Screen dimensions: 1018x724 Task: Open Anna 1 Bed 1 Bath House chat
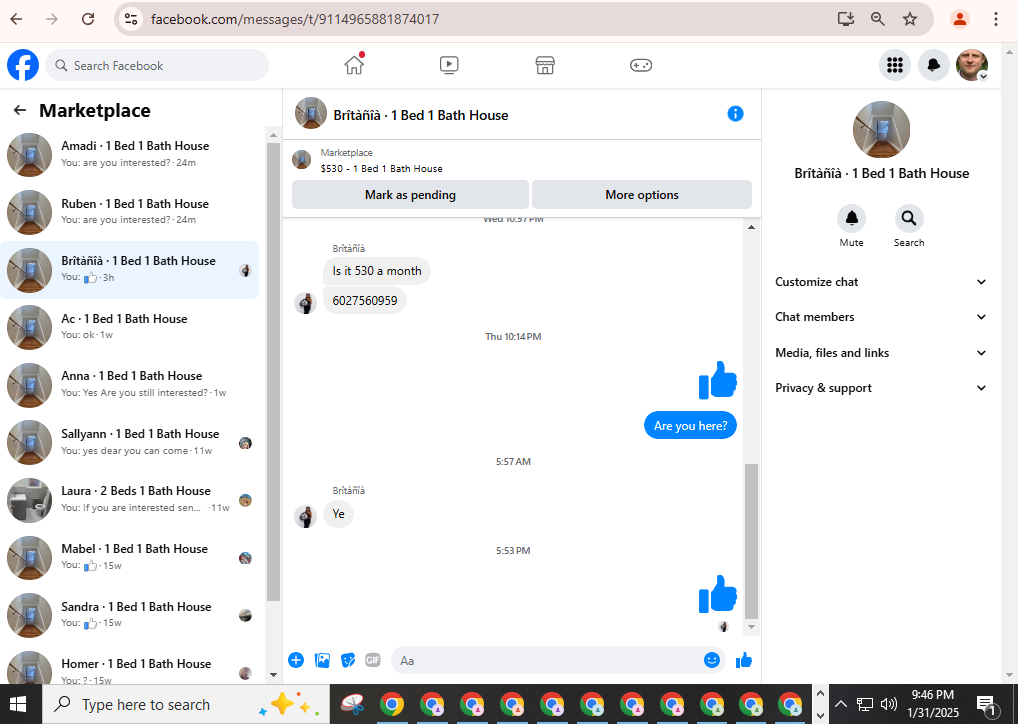pos(130,384)
